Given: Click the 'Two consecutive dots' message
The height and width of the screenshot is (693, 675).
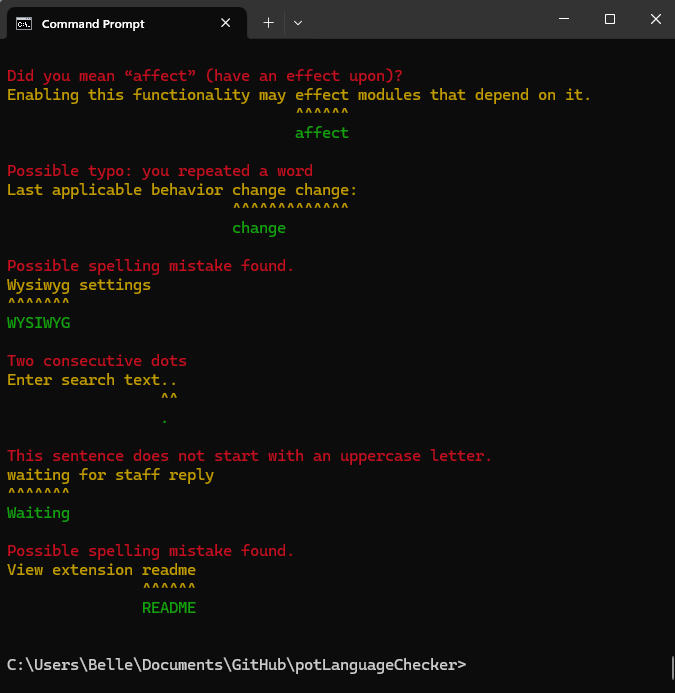Looking at the screenshot, I should coord(97,361).
